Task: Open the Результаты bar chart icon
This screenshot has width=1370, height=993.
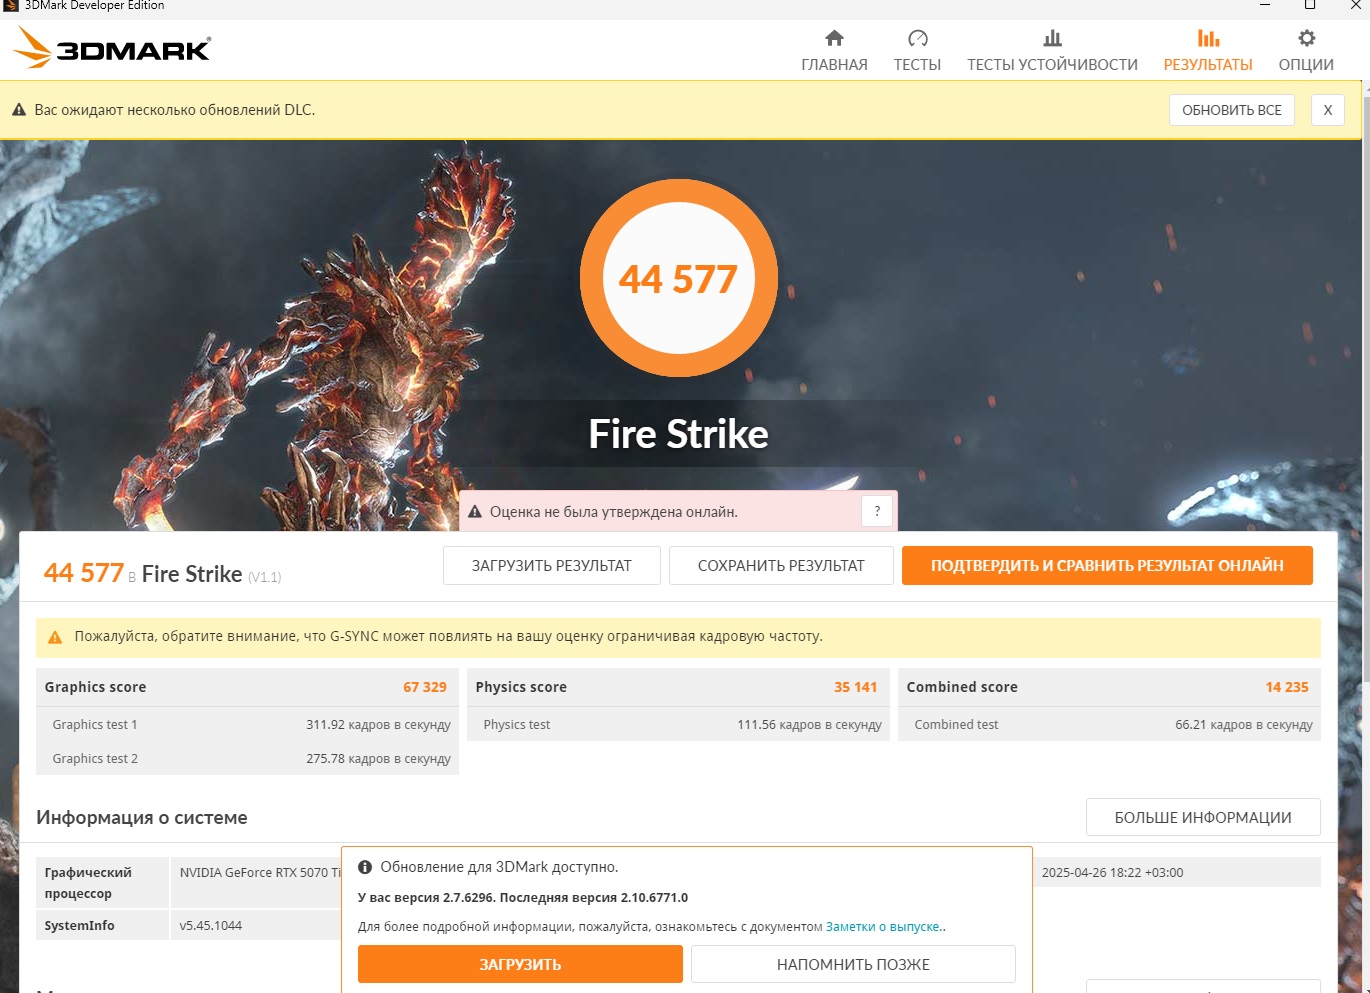Action: (x=1208, y=38)
